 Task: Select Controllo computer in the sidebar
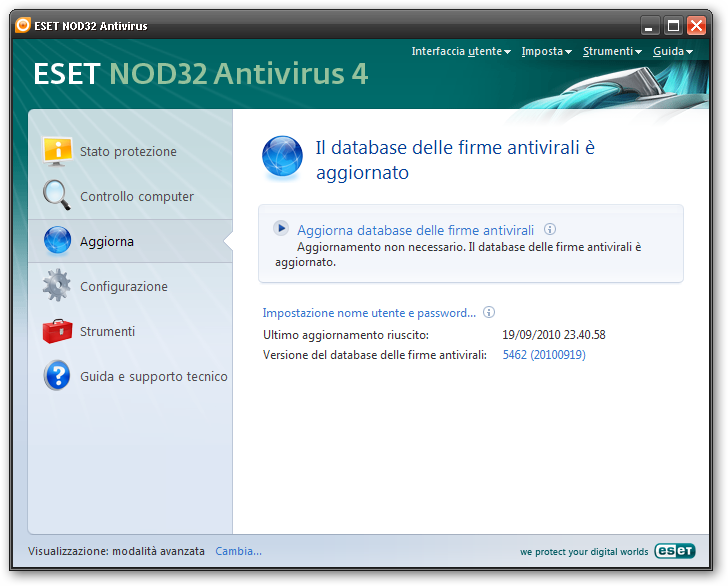[x=137, y=196]
